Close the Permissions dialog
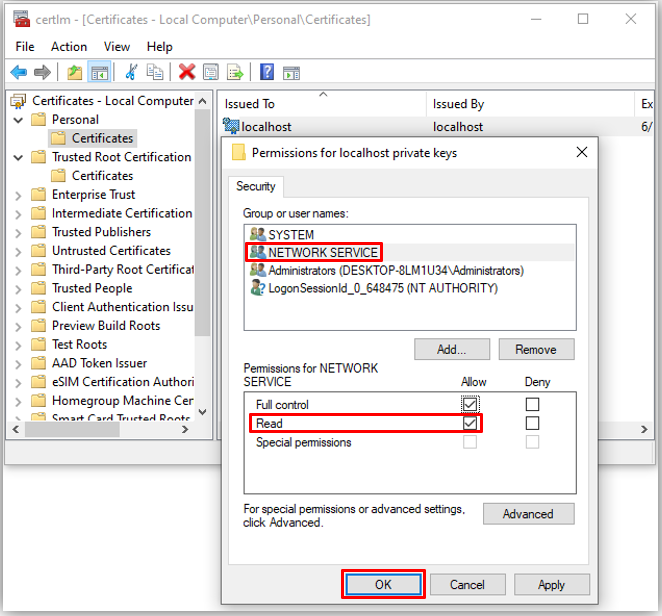Screen dimensions: 662x616 582,152
